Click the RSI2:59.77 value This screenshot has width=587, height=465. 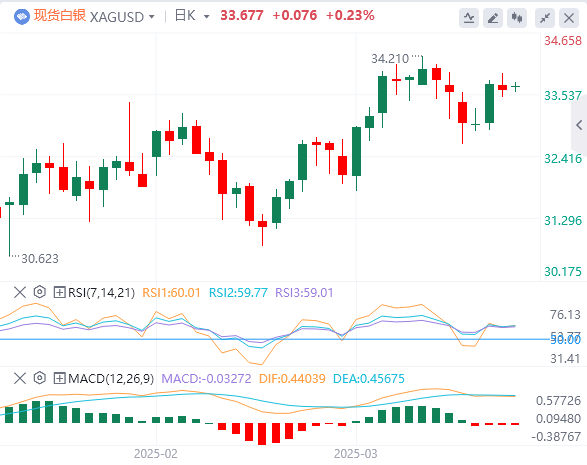(238, 293)
